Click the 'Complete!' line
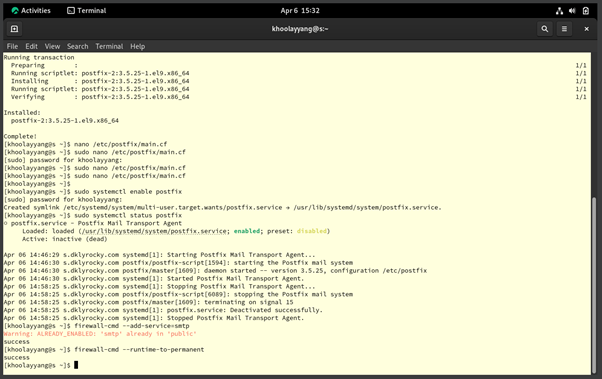 (x=20, y=136)
